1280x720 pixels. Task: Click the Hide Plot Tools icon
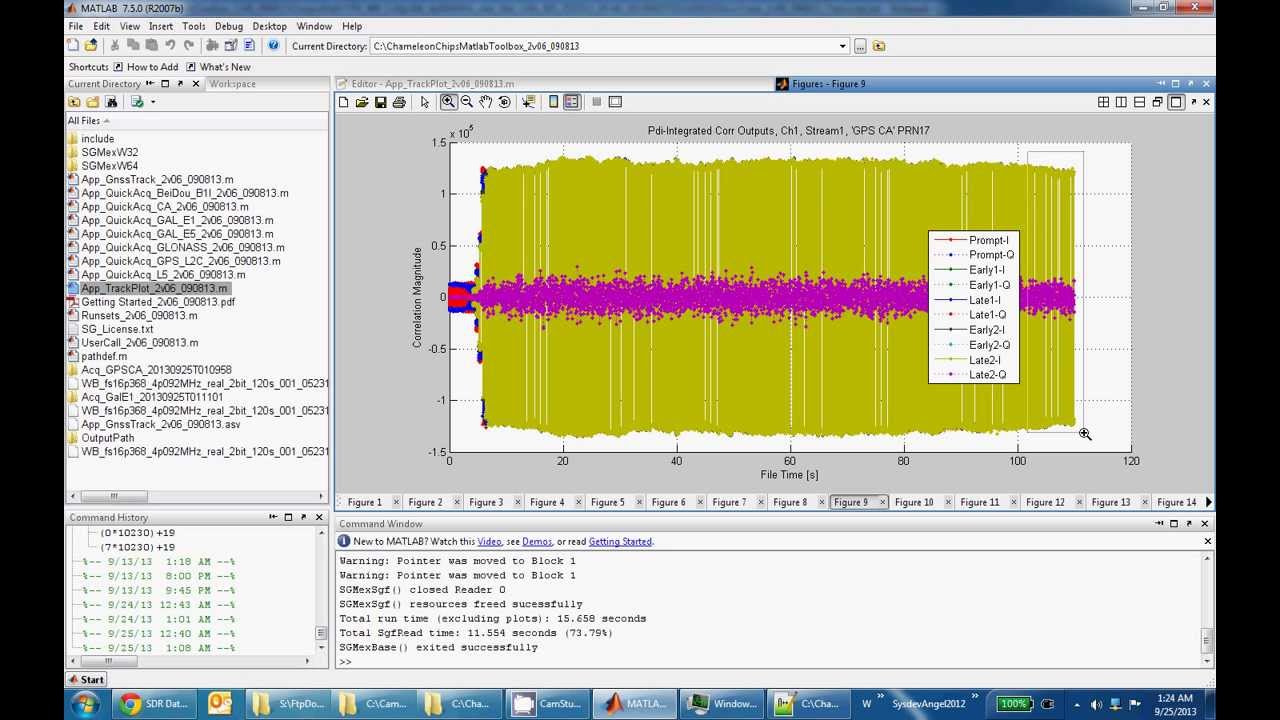pyautogui.click(x=597, y=102)
